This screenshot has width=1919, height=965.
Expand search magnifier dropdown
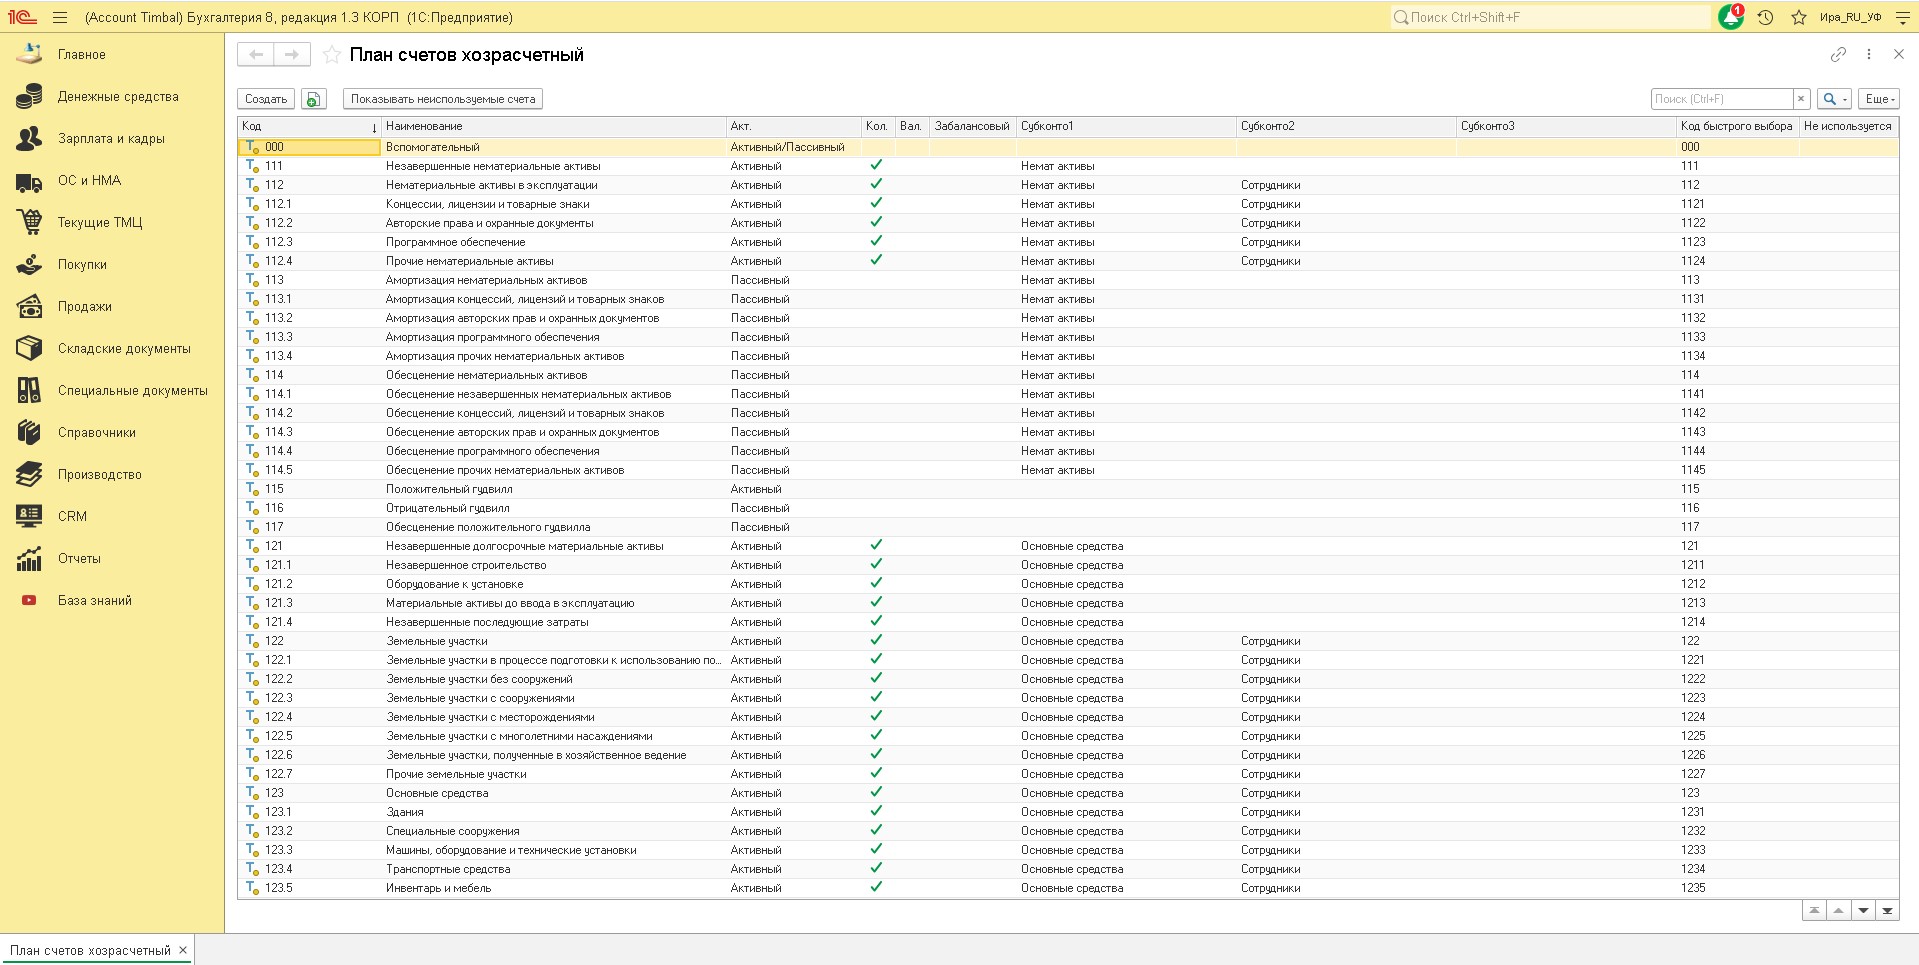pyautogui.click(x=1834, y=99)
